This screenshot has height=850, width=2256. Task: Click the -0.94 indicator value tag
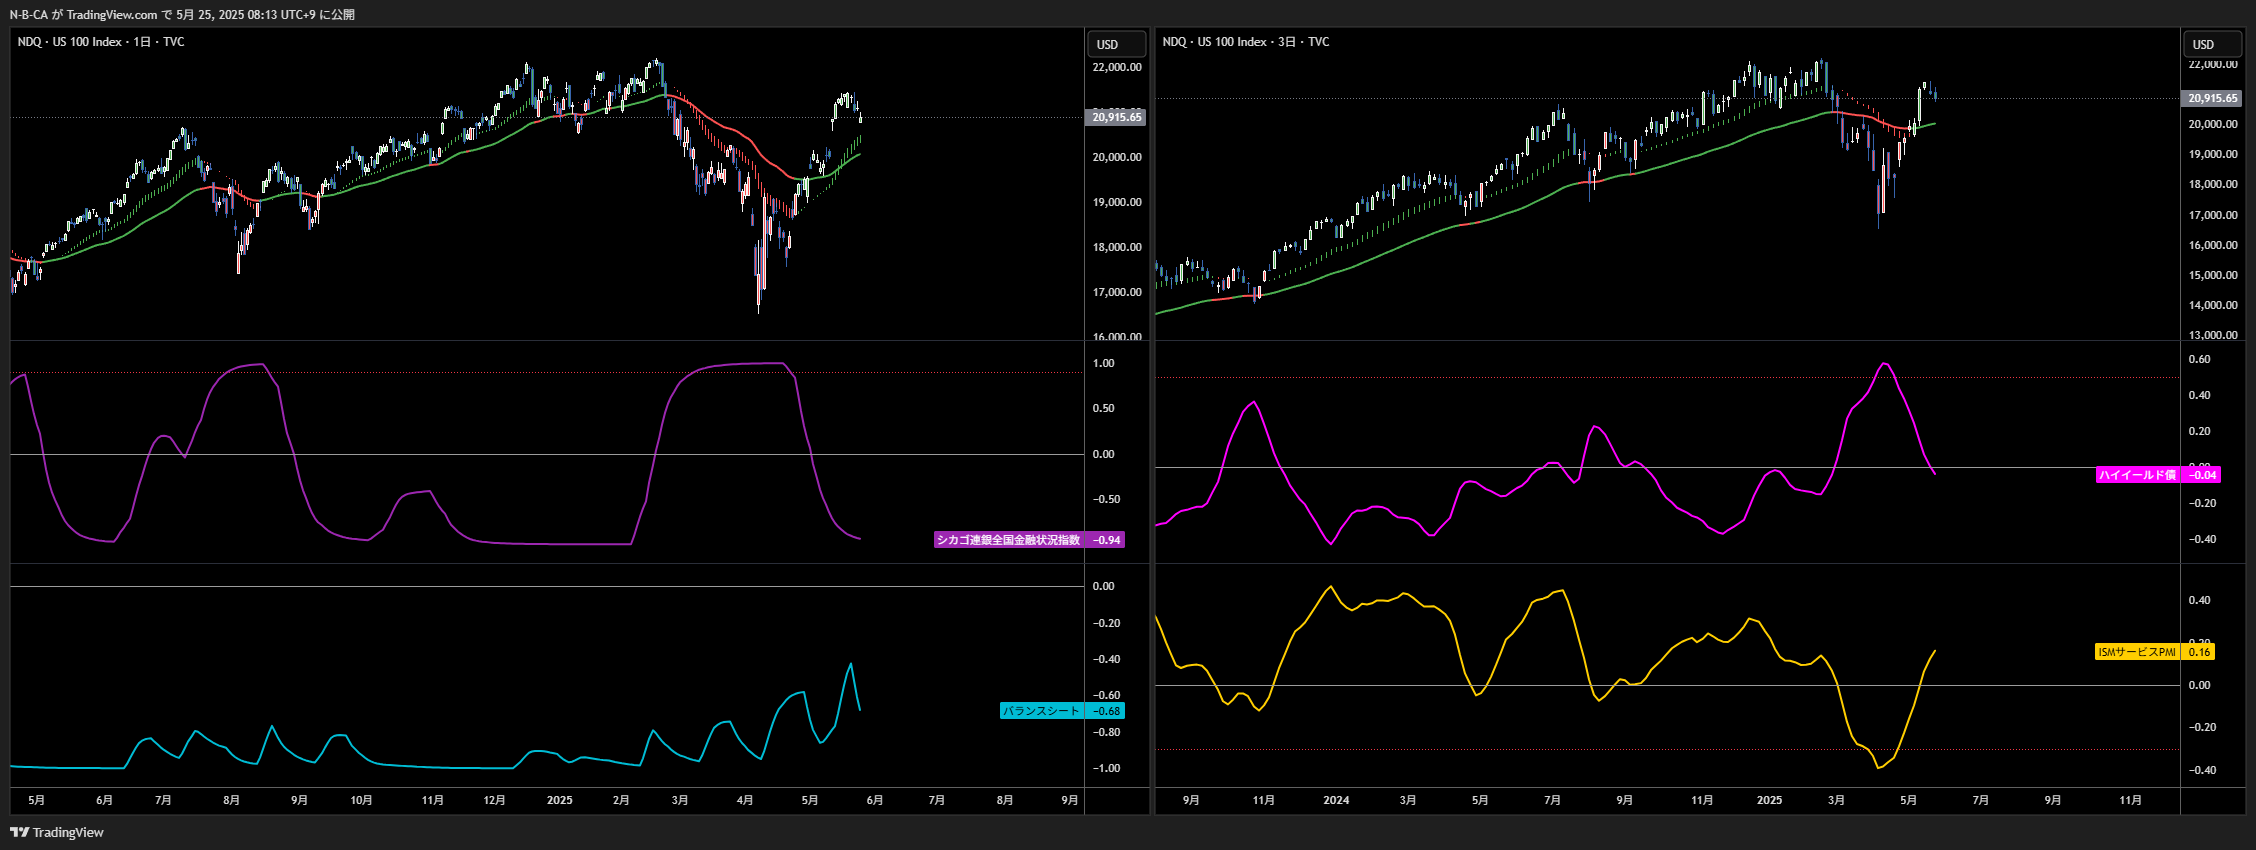coord(1106,540)
